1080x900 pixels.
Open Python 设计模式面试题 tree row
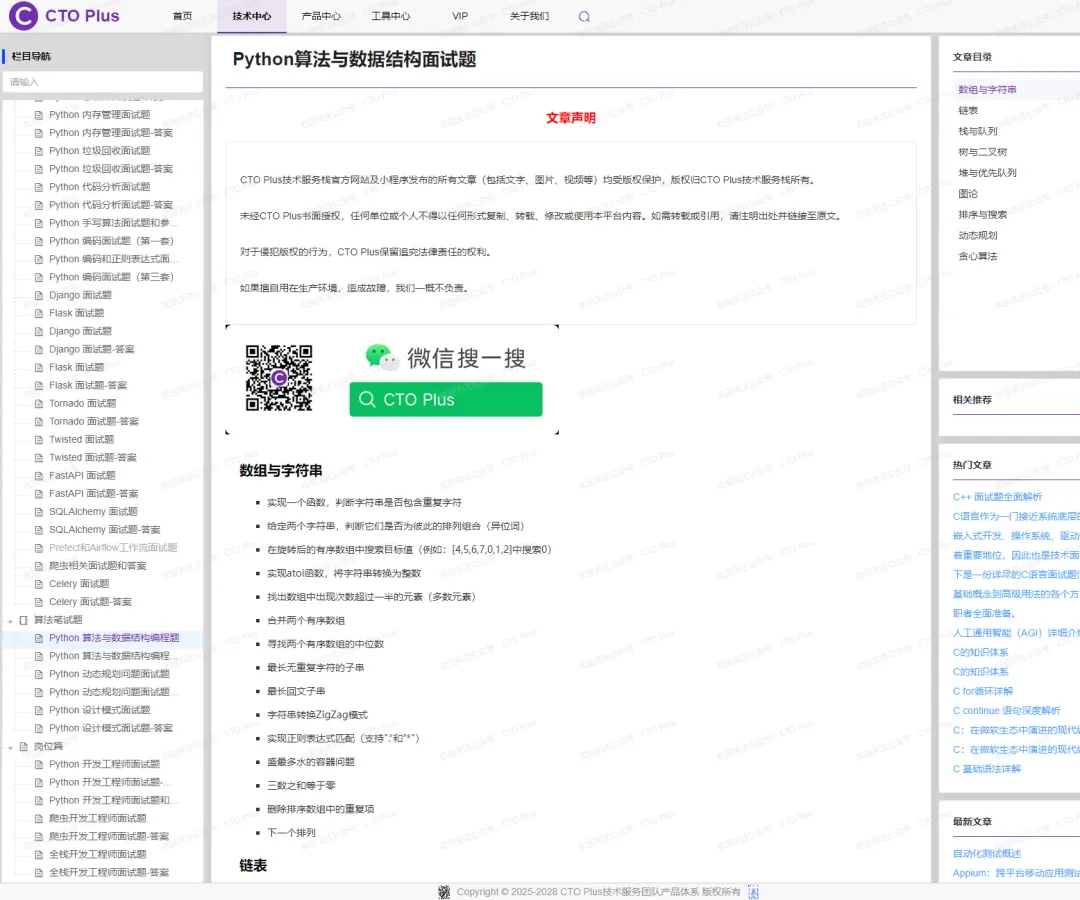[x=99, y=710]
